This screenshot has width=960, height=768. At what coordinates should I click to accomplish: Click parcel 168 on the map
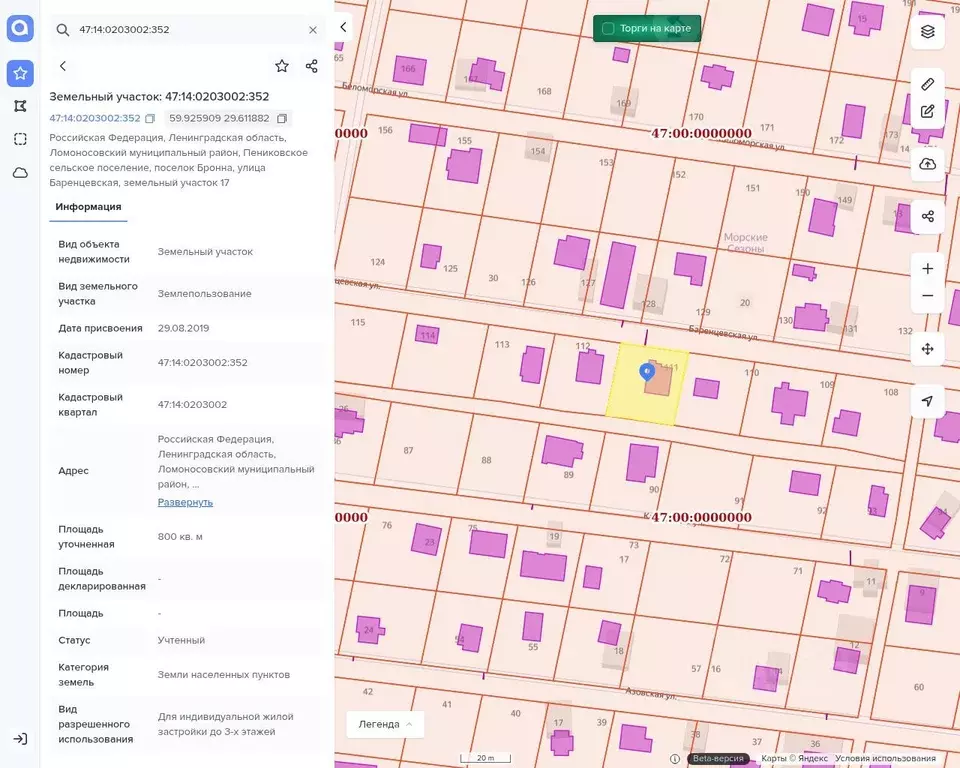(544, 91)
